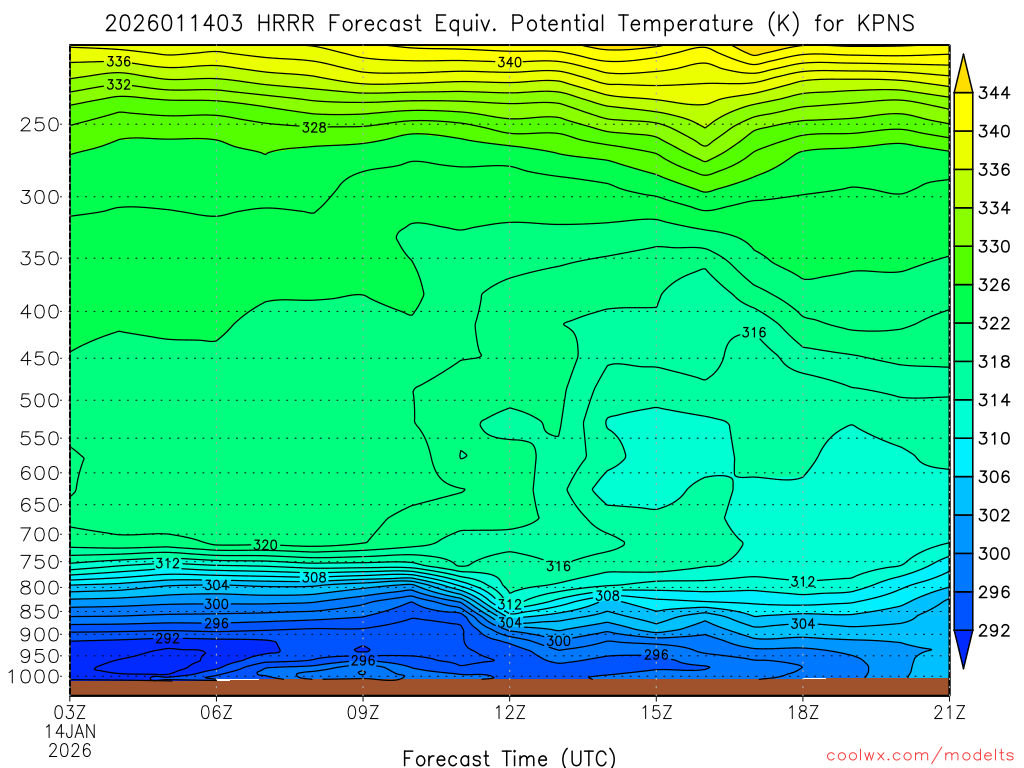
Task: Click the 700 pressure level label
Action: coord(40,535)
